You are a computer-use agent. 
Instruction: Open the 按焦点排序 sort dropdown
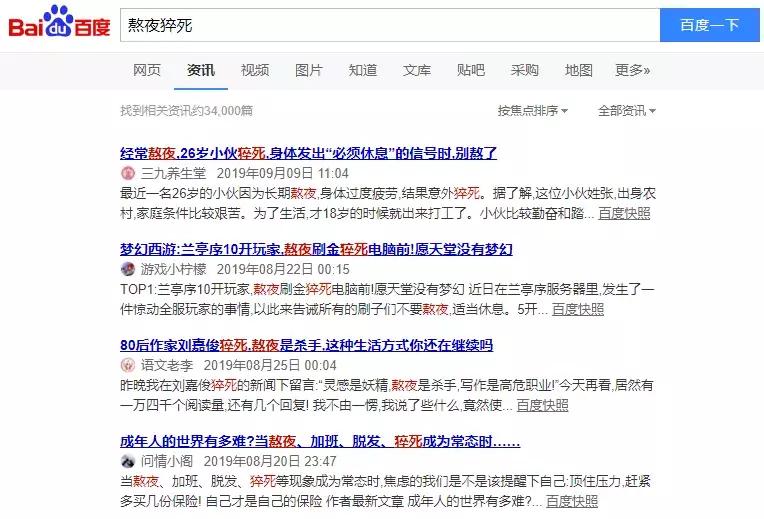pos(533,111)
